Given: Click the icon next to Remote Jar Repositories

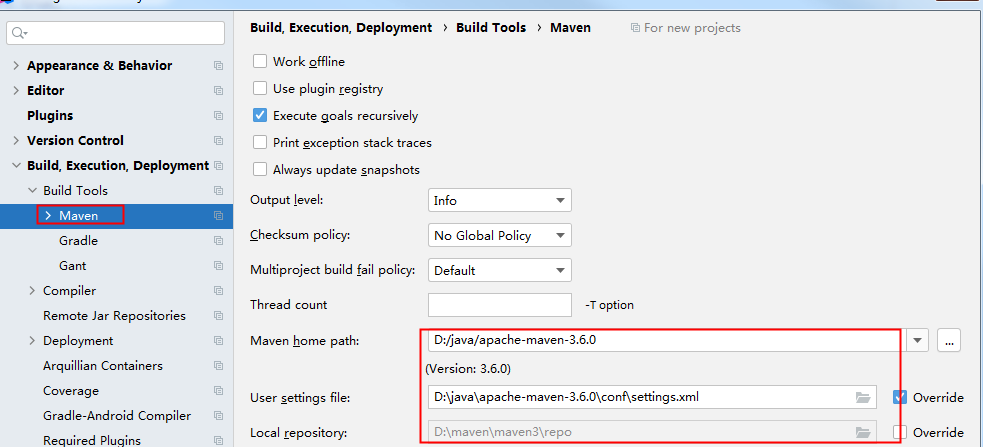Looking at the screenshot, I should [218, 316].
